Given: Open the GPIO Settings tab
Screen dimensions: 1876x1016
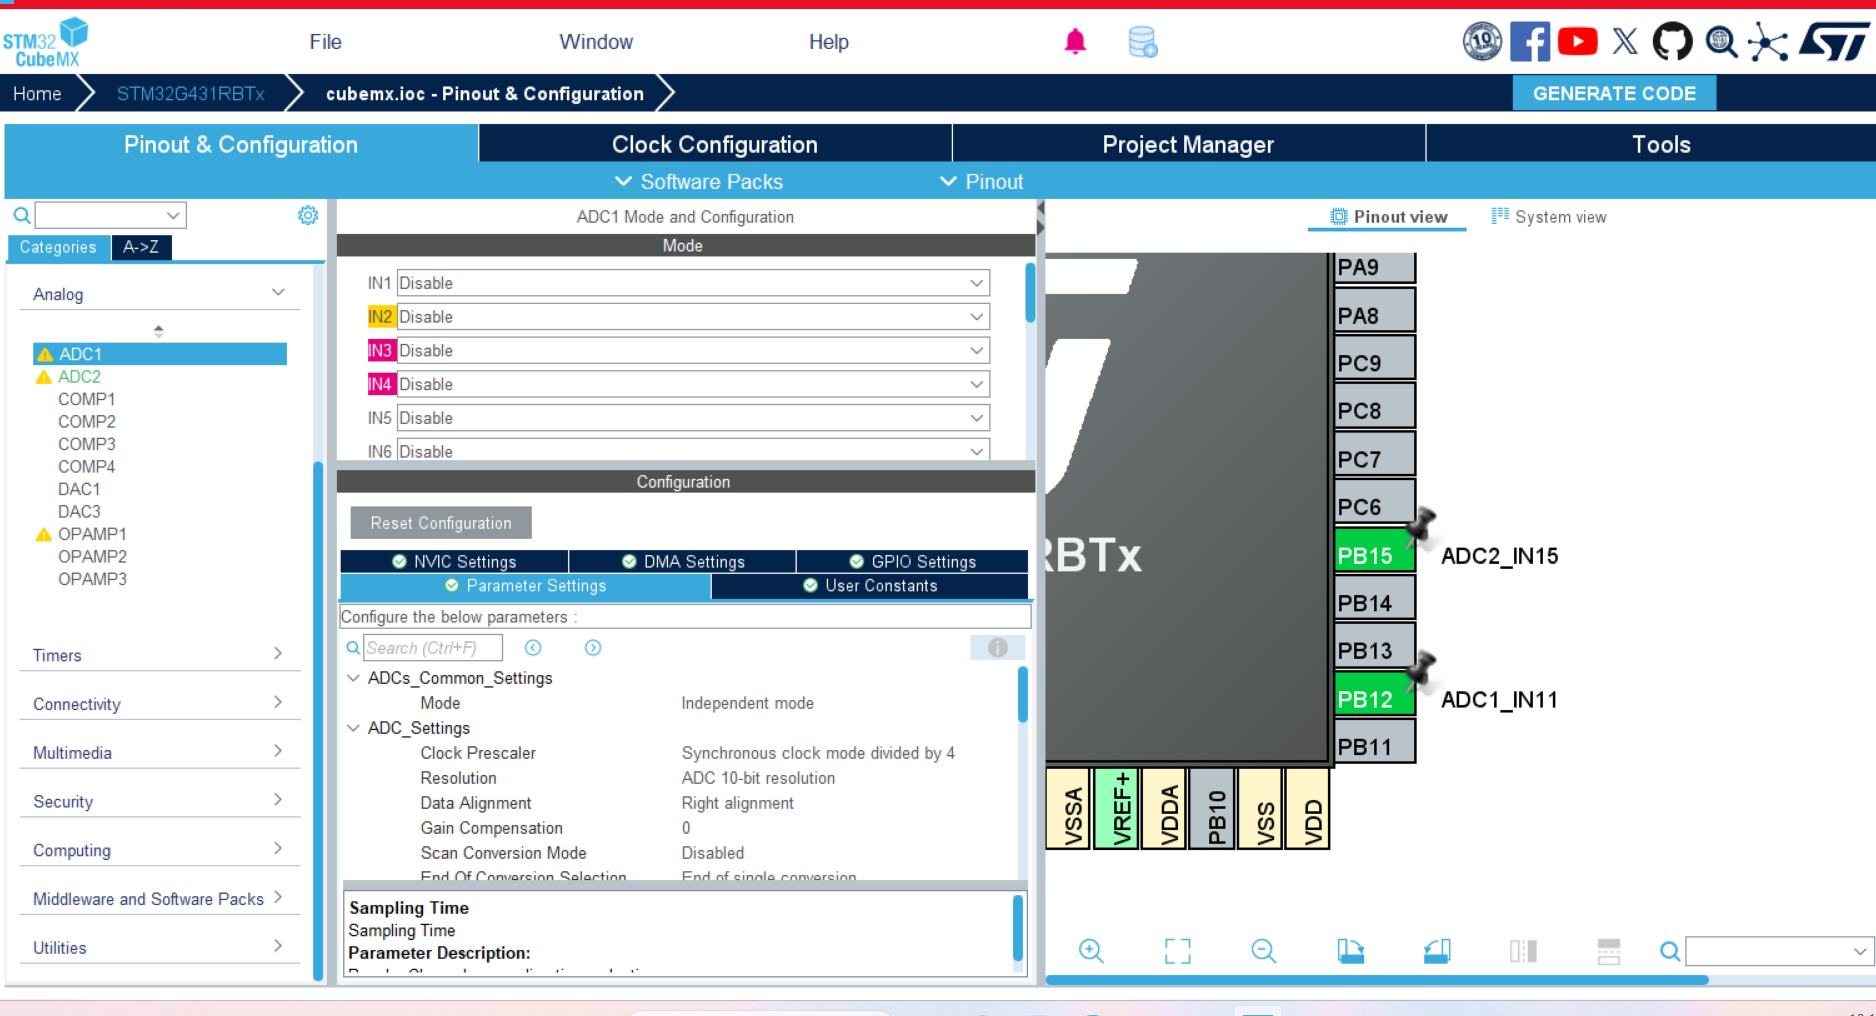Looking at the screenshot, I should [x=912, y=561].
